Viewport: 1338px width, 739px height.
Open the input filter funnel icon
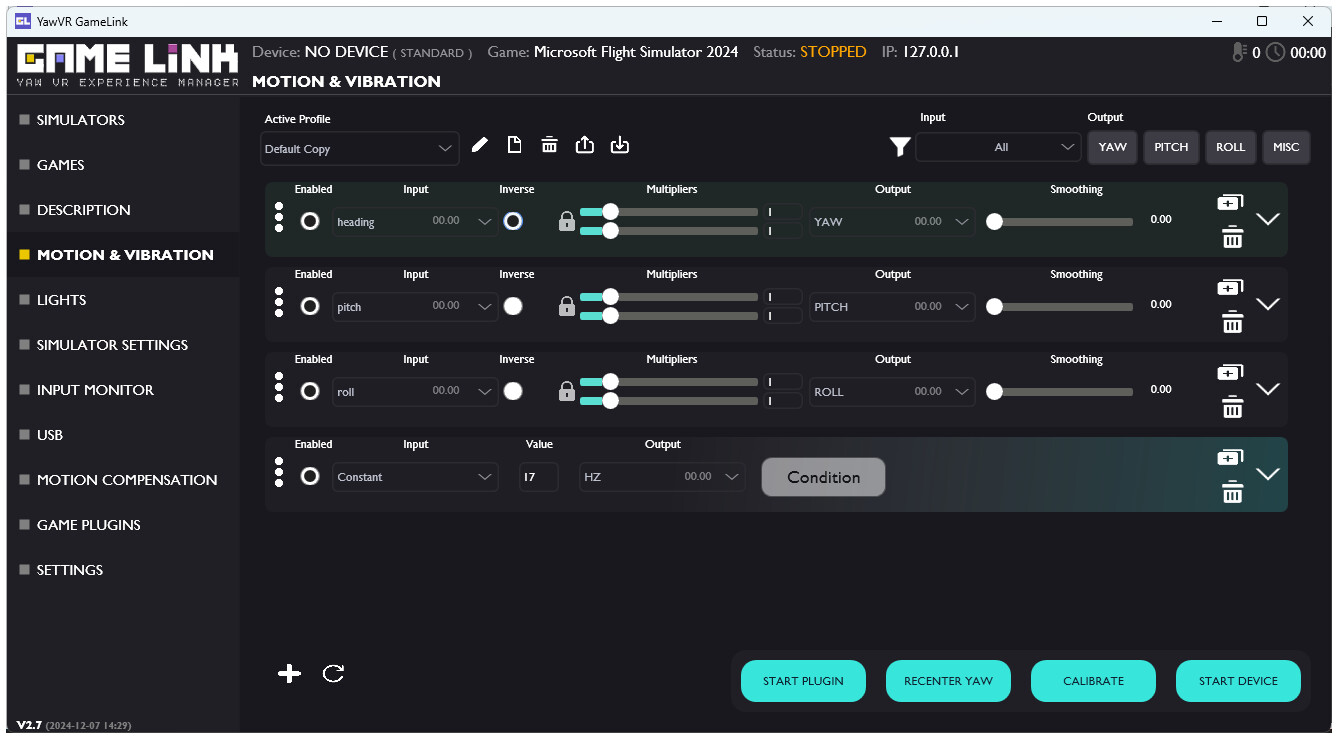898,147
